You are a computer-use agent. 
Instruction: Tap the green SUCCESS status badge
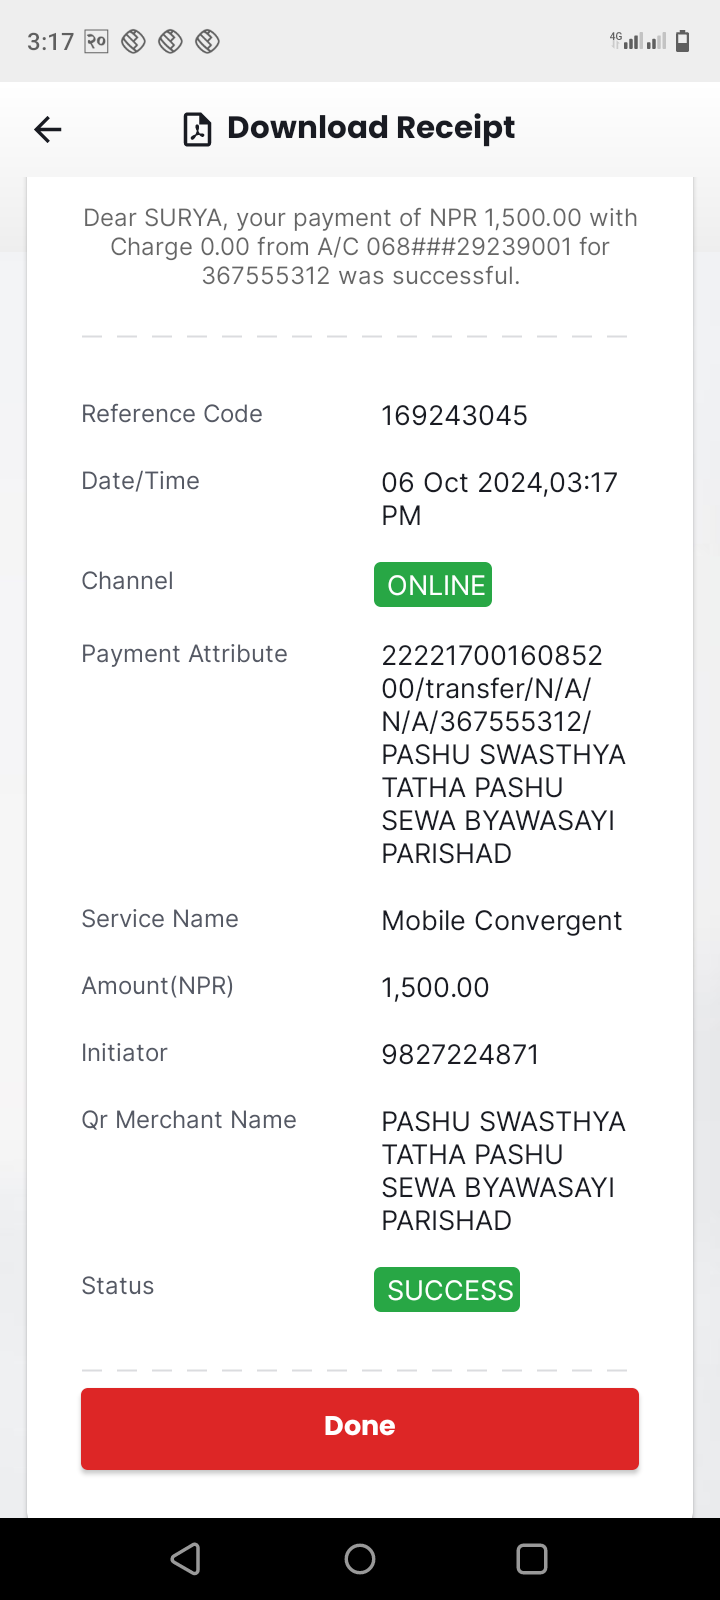[x=447, y=1290]
